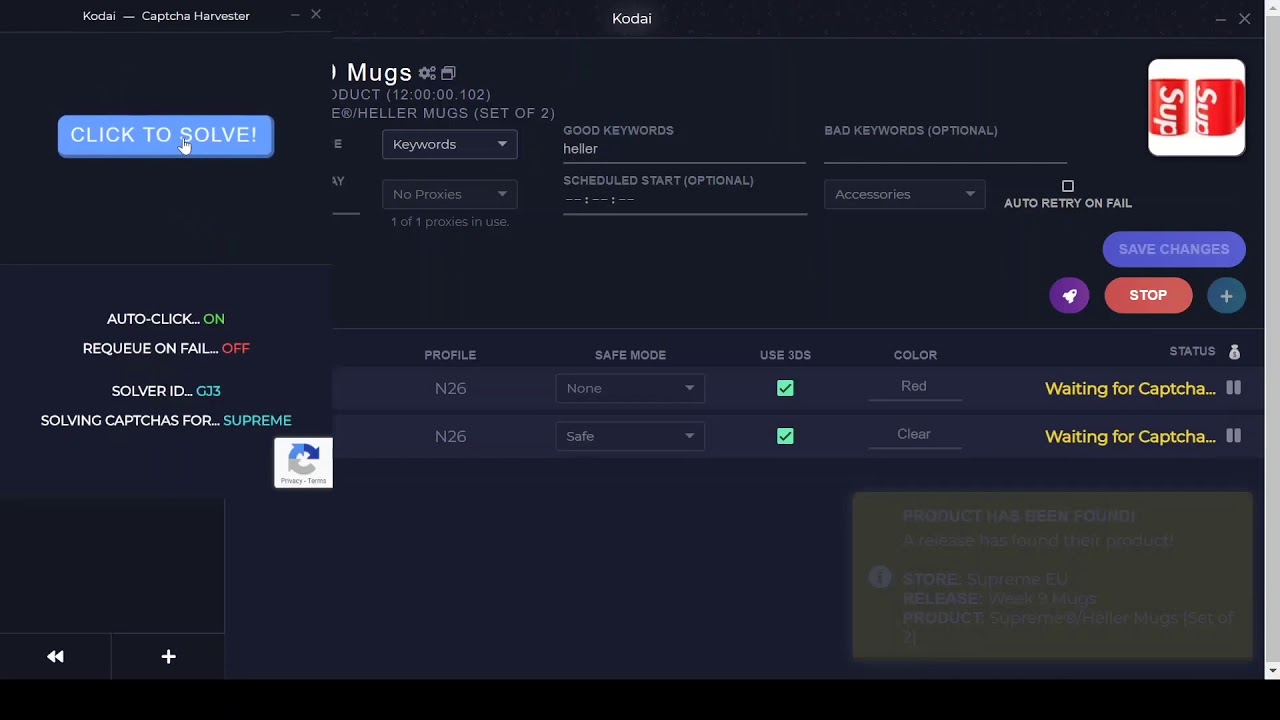
Task: Select N26 profile in Red row
Action: pos(450,388)
